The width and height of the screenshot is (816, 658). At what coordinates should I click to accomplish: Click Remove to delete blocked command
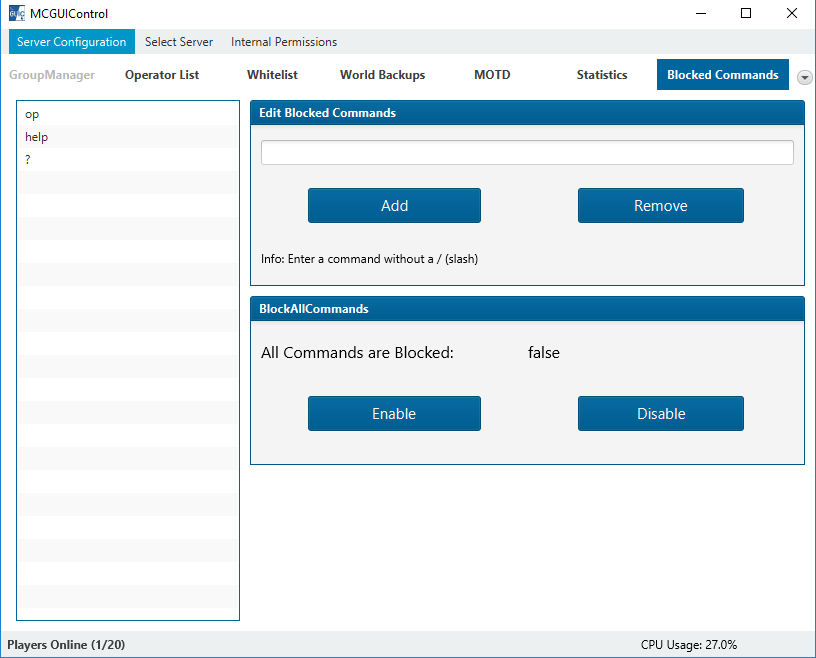click(660, 206)
